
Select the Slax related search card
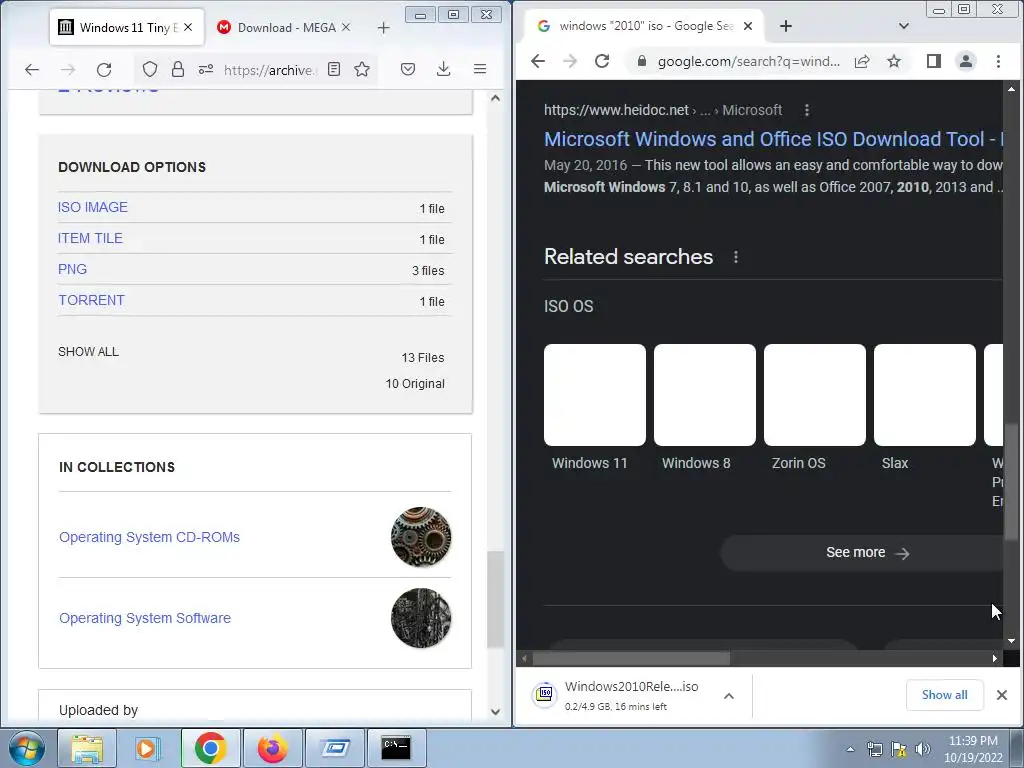pos(925,408)
